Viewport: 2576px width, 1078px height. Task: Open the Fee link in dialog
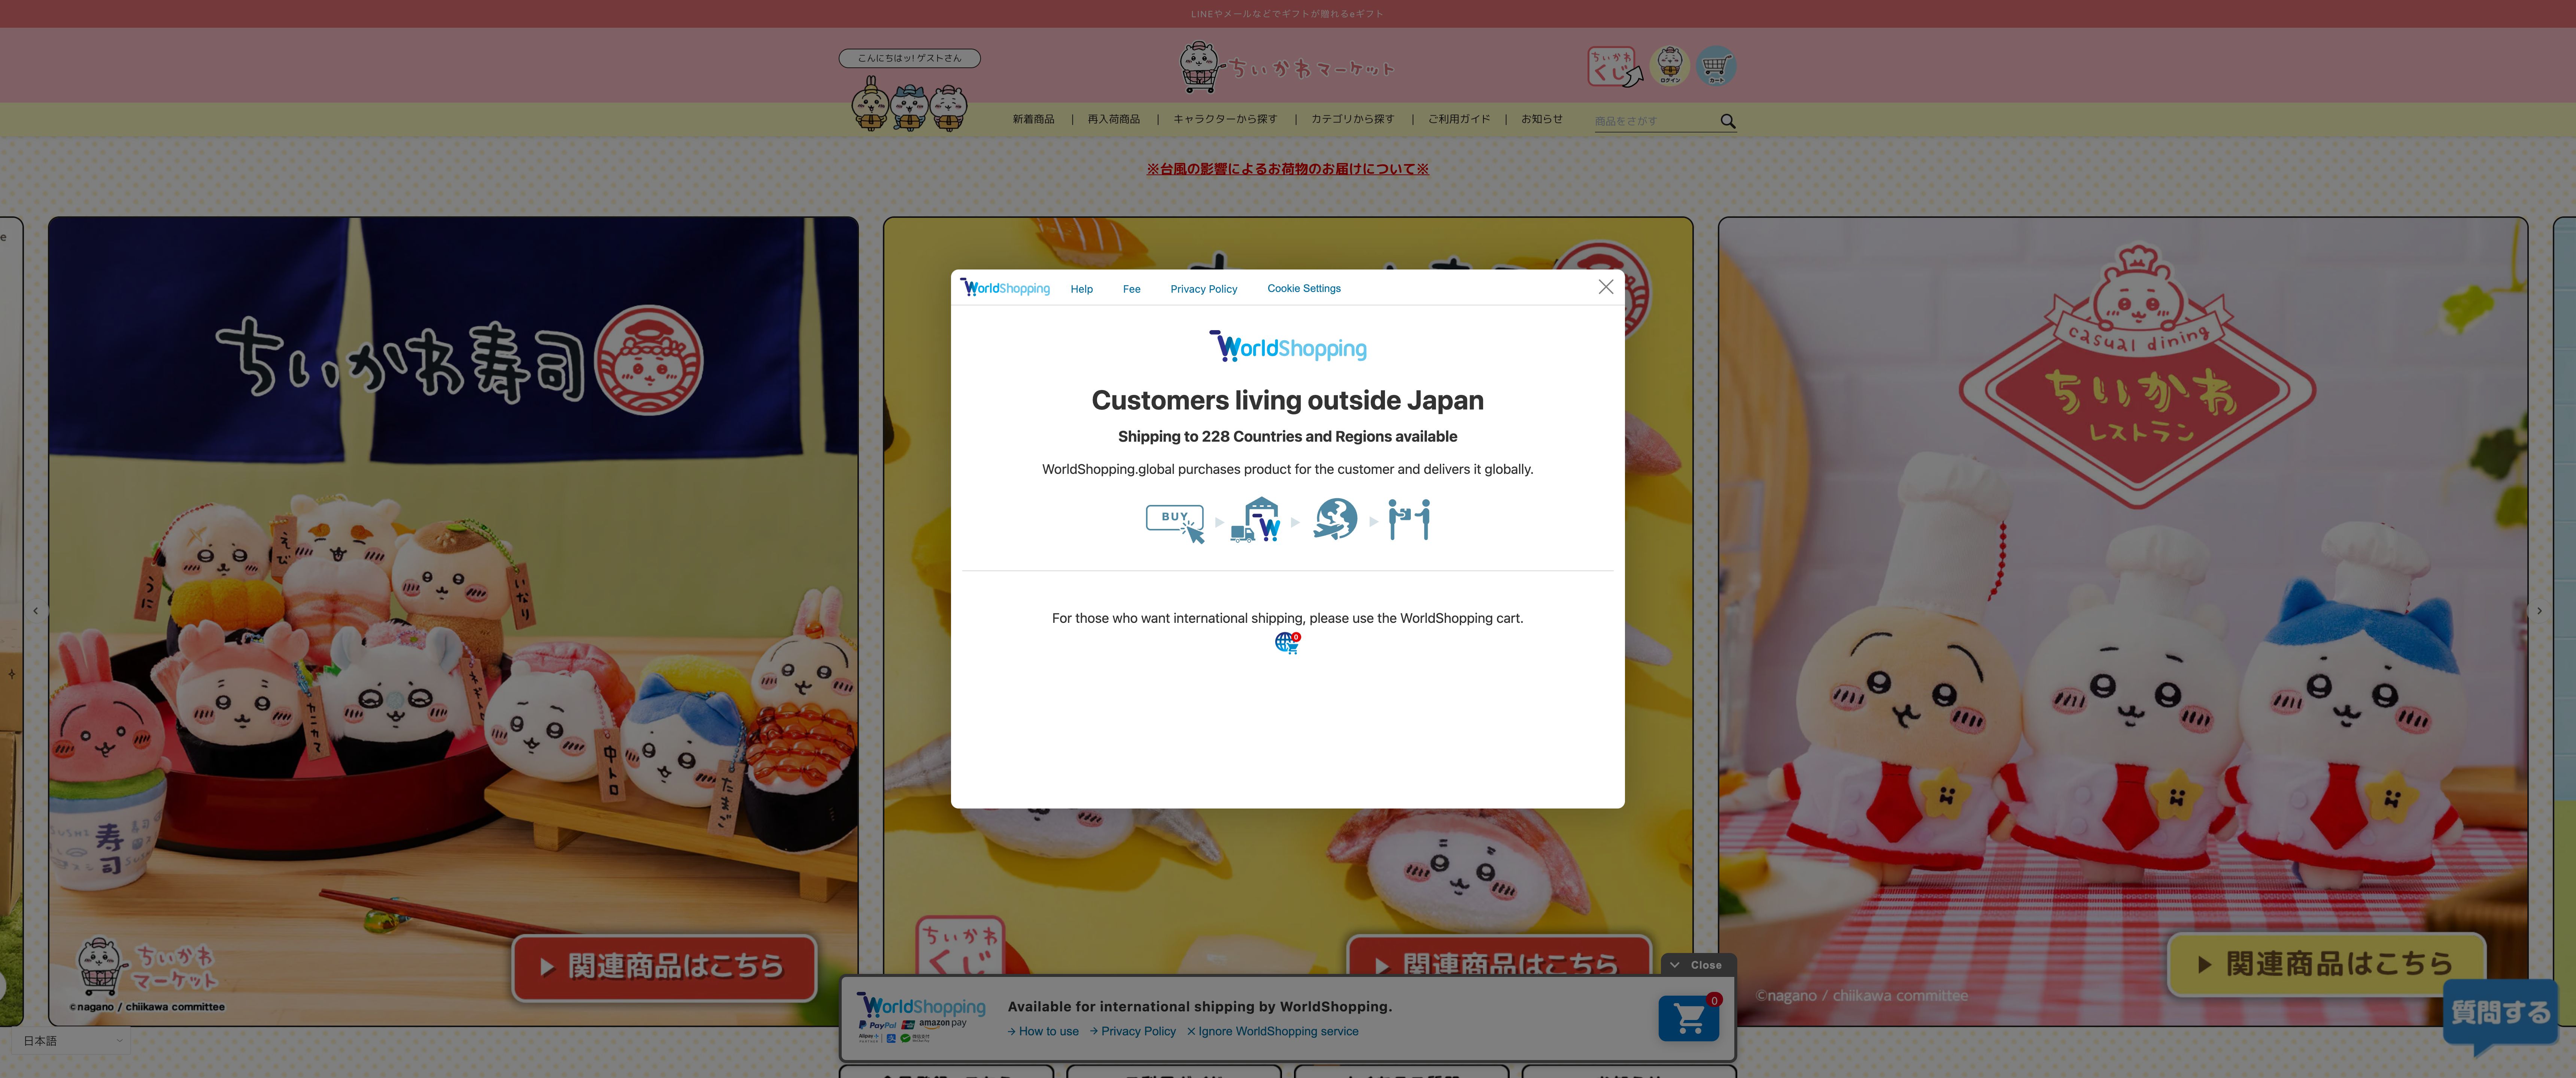point(1131,289)
